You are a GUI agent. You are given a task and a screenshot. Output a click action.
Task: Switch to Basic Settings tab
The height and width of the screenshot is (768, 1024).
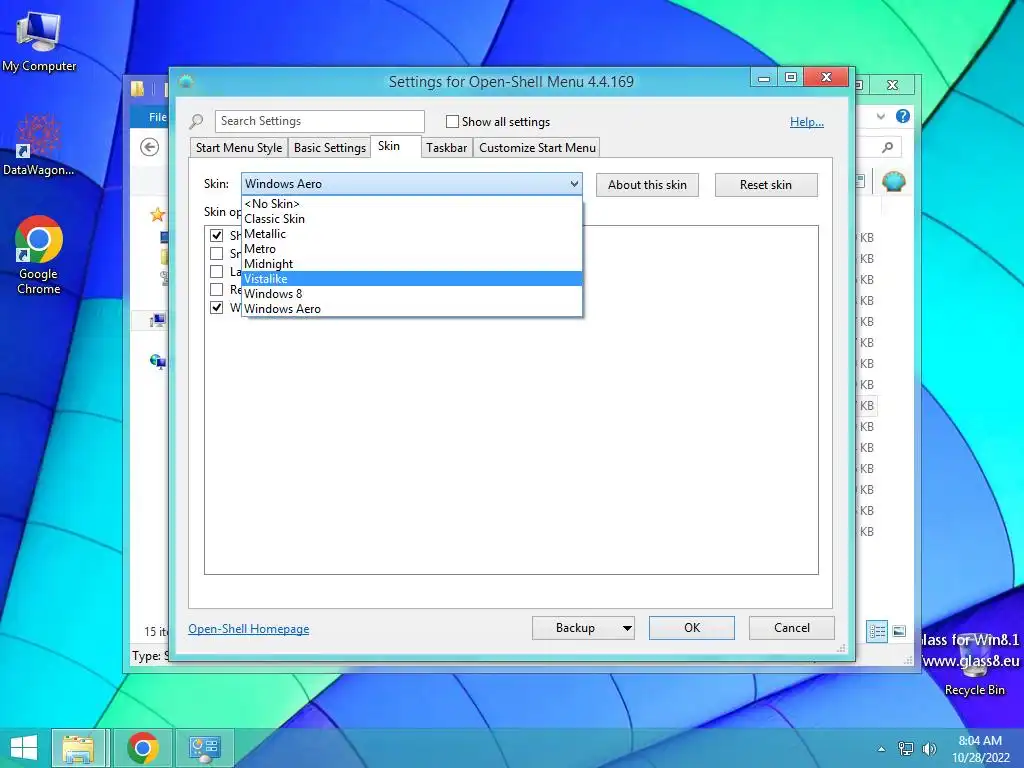(x=330, y=148)
